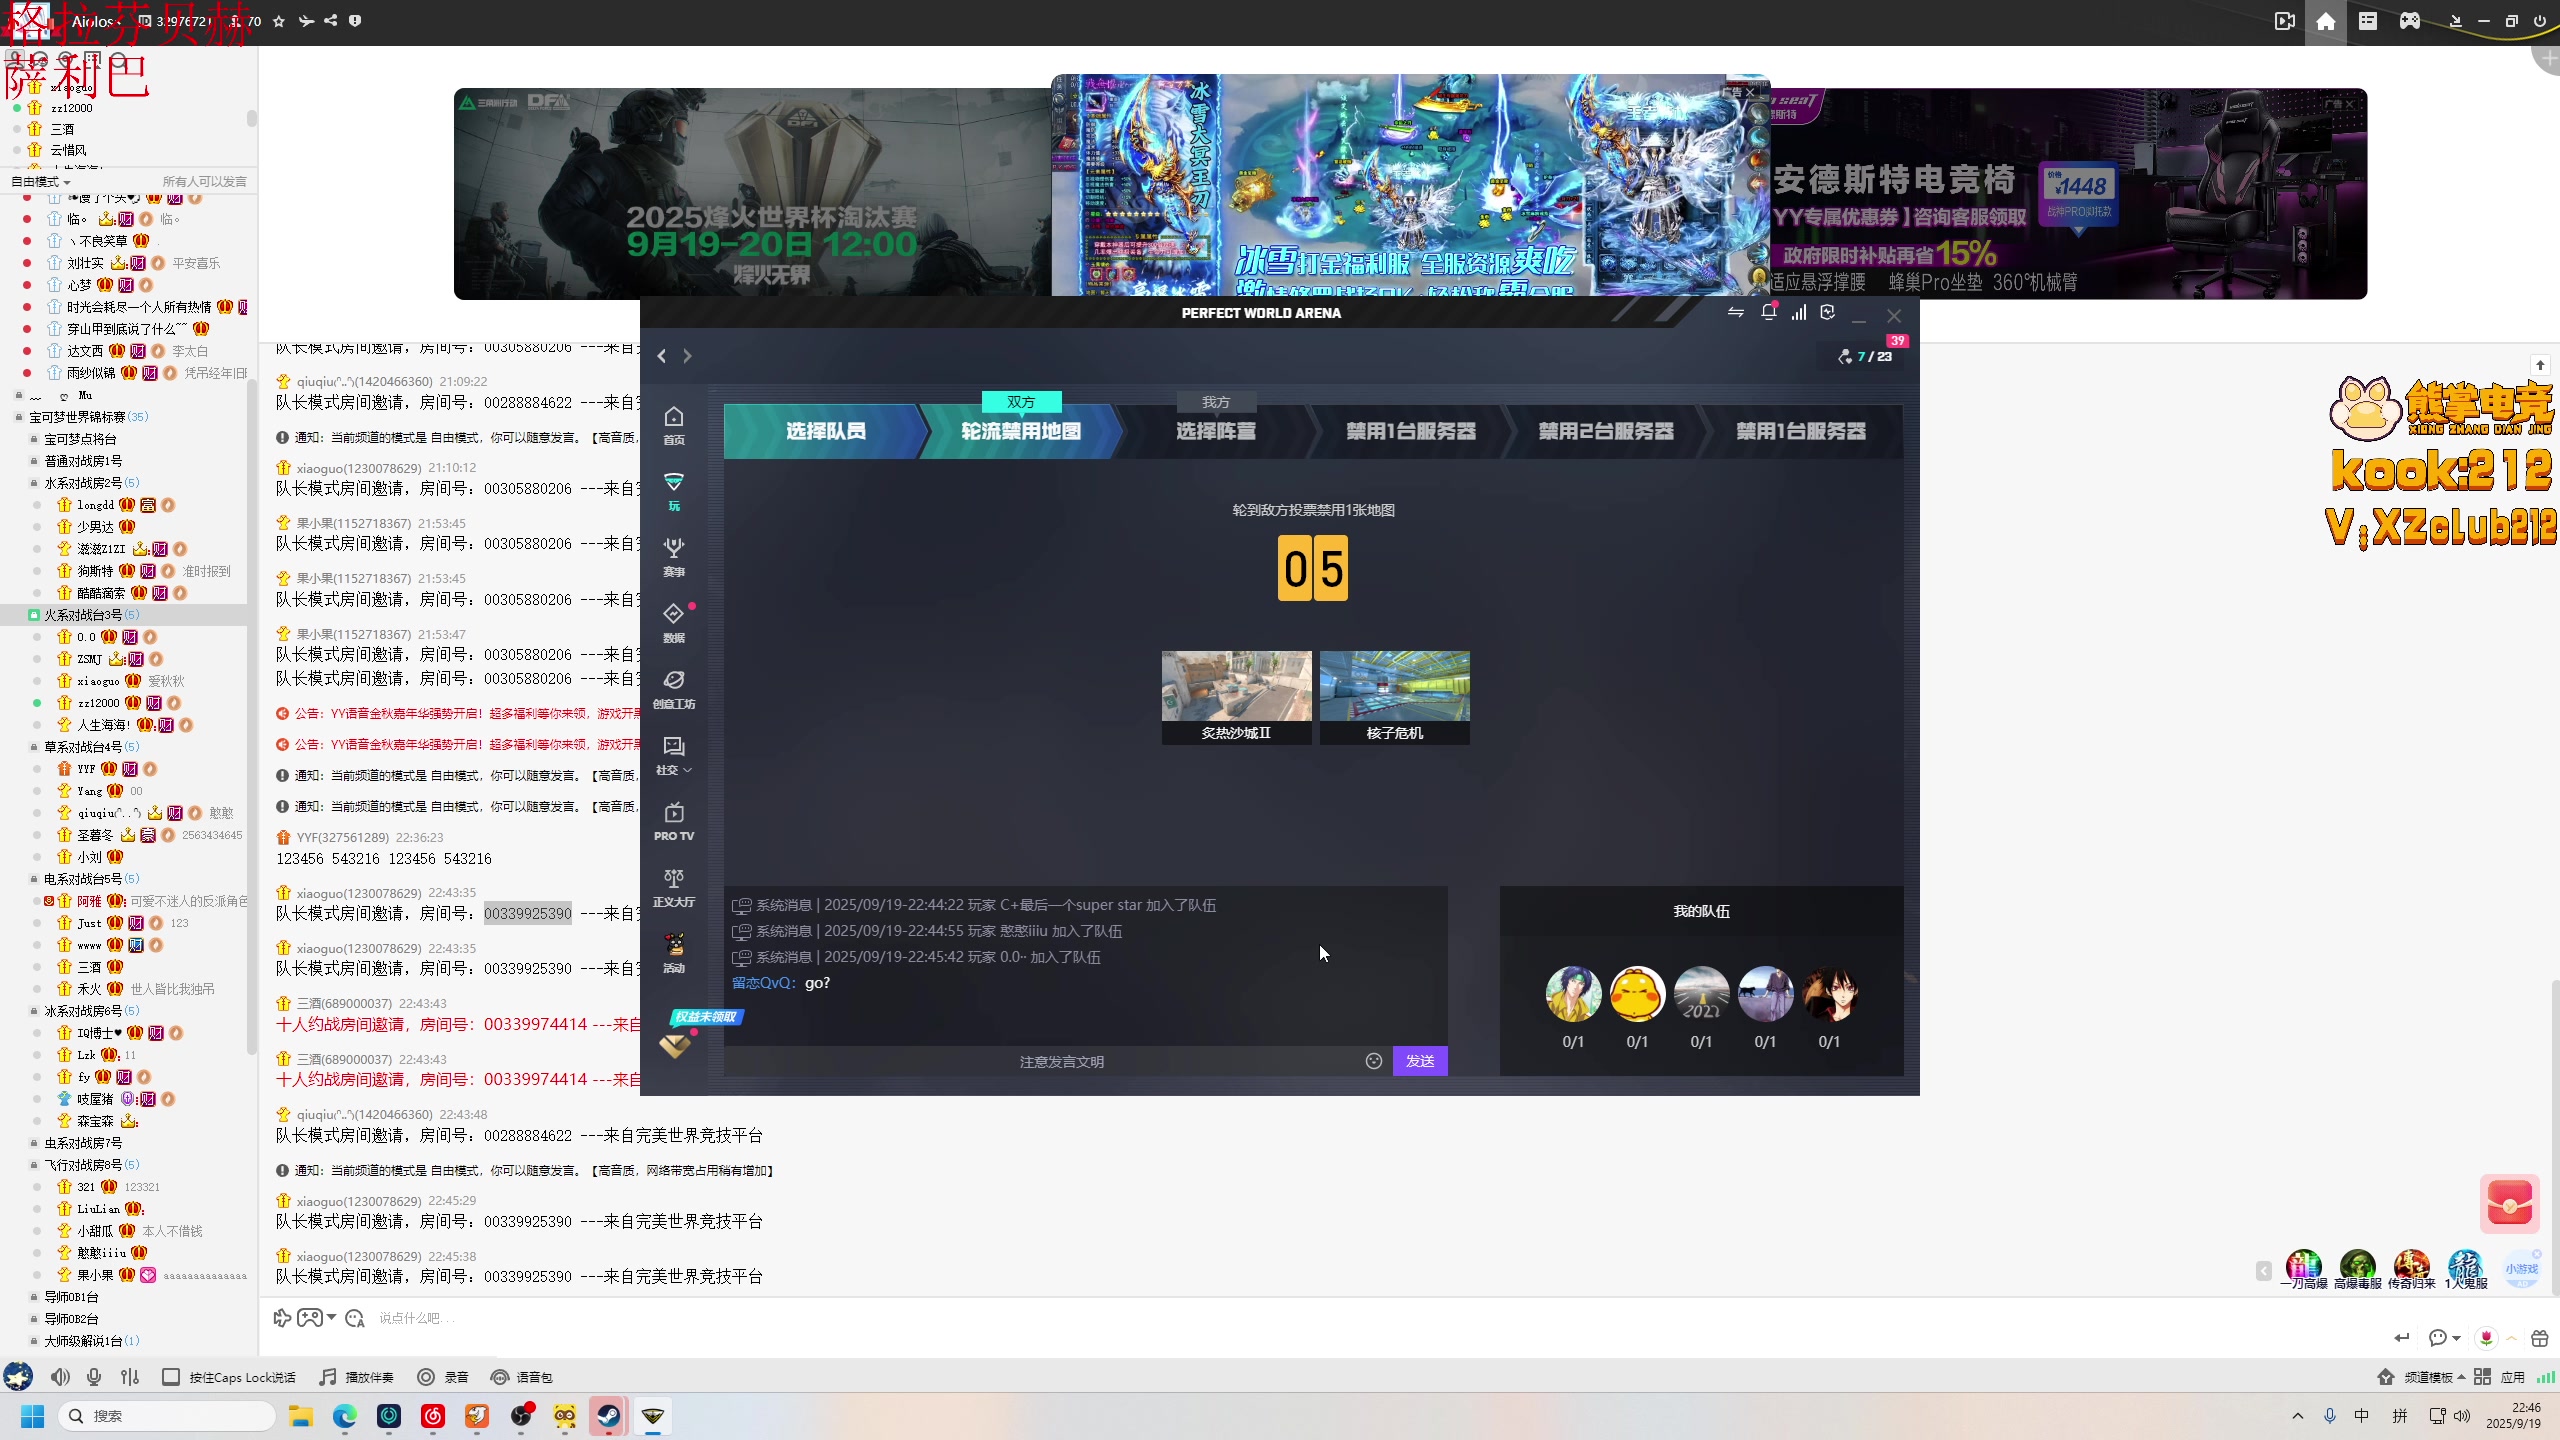
Task: Send a tulip flower gift
Action: tap(2486, 1338)
